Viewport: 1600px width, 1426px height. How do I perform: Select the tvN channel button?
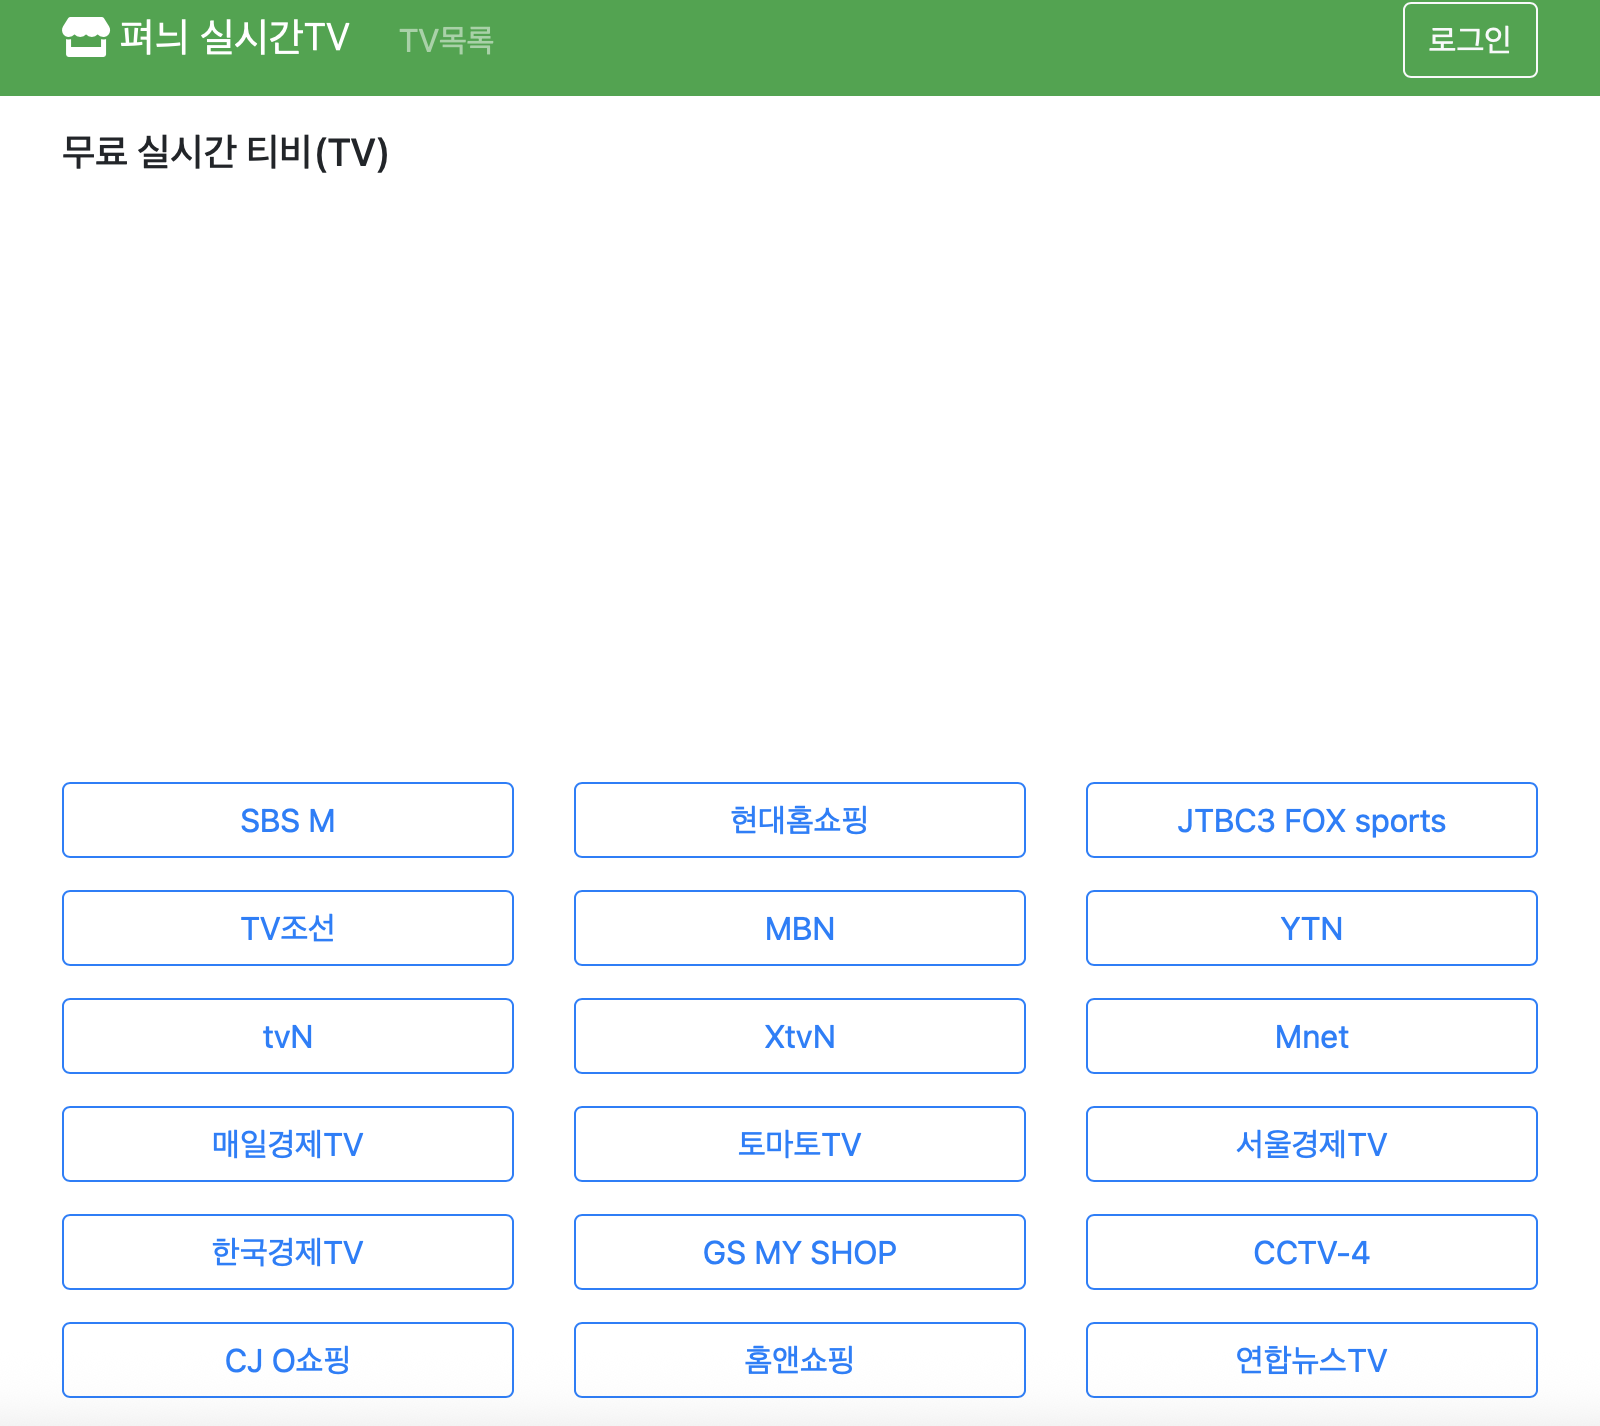point(288,1036)
